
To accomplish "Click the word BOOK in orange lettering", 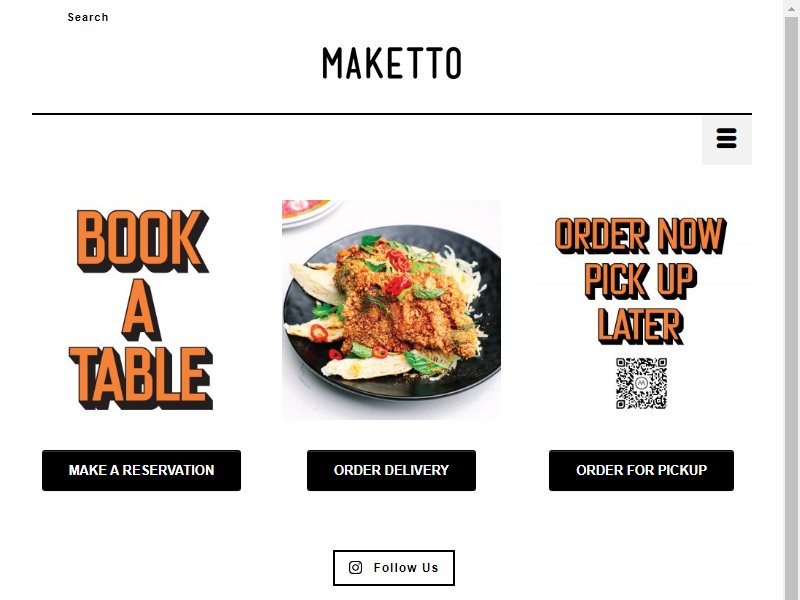I will pyautogui.click(x=142, y=241).
